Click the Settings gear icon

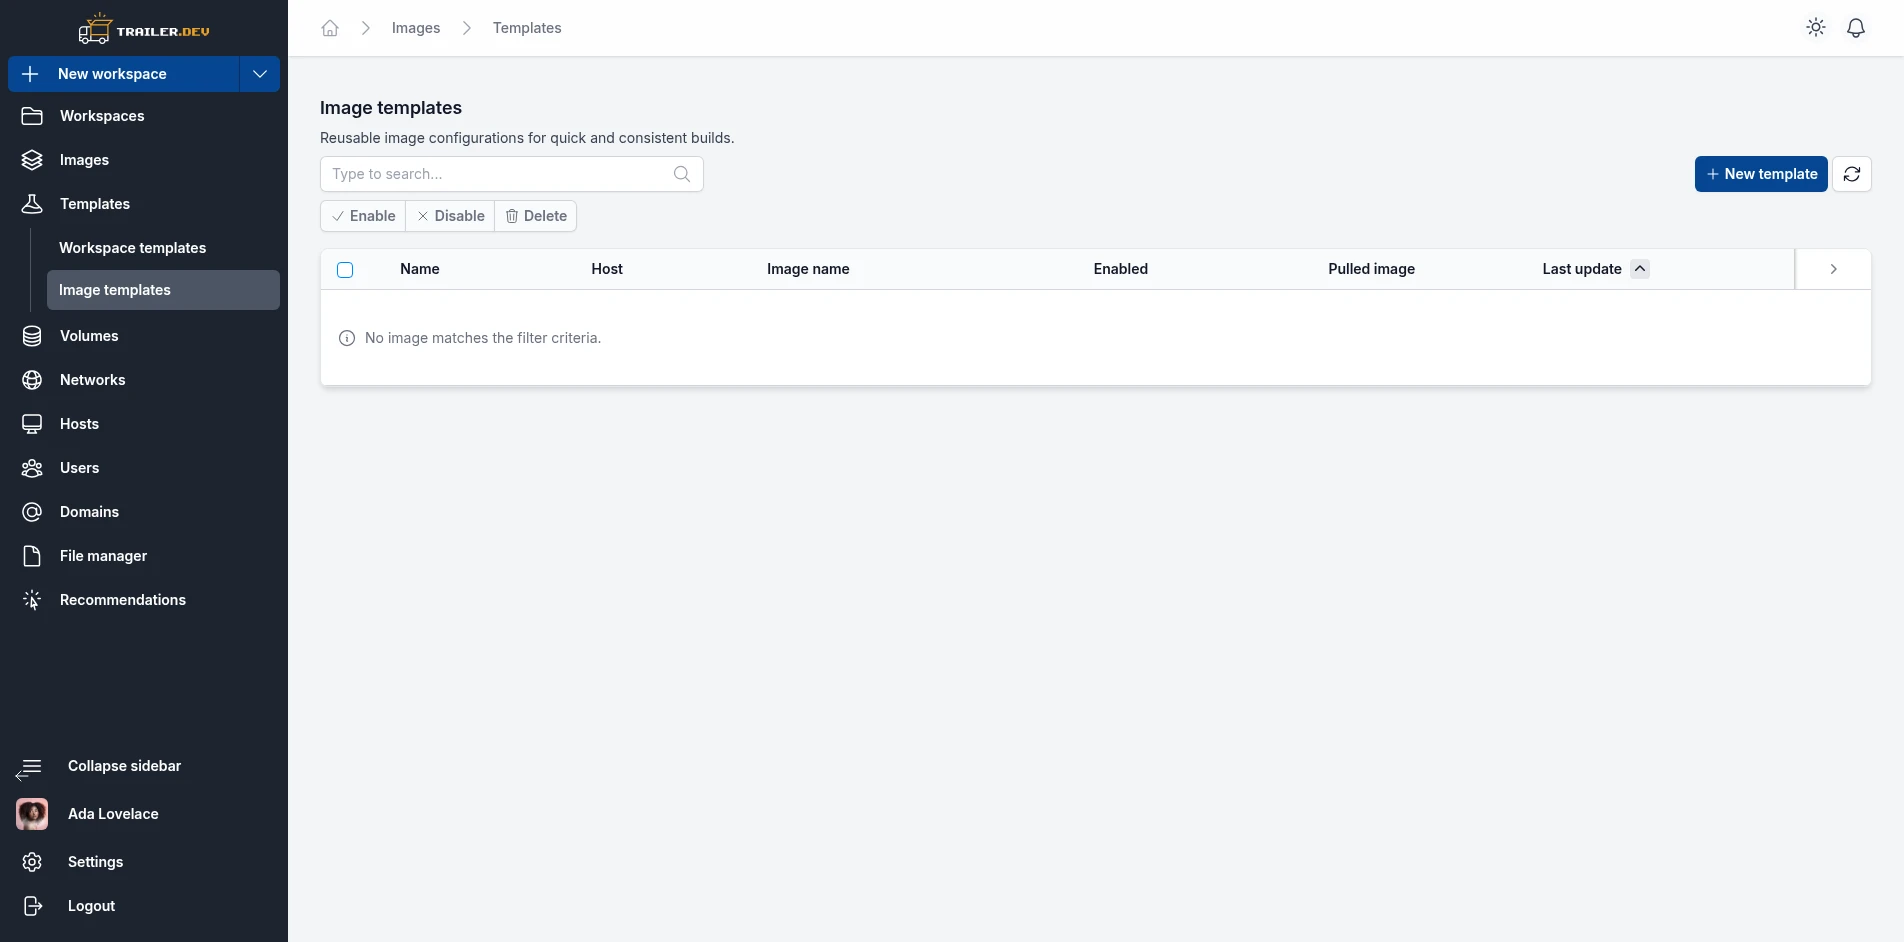(32, 862)
